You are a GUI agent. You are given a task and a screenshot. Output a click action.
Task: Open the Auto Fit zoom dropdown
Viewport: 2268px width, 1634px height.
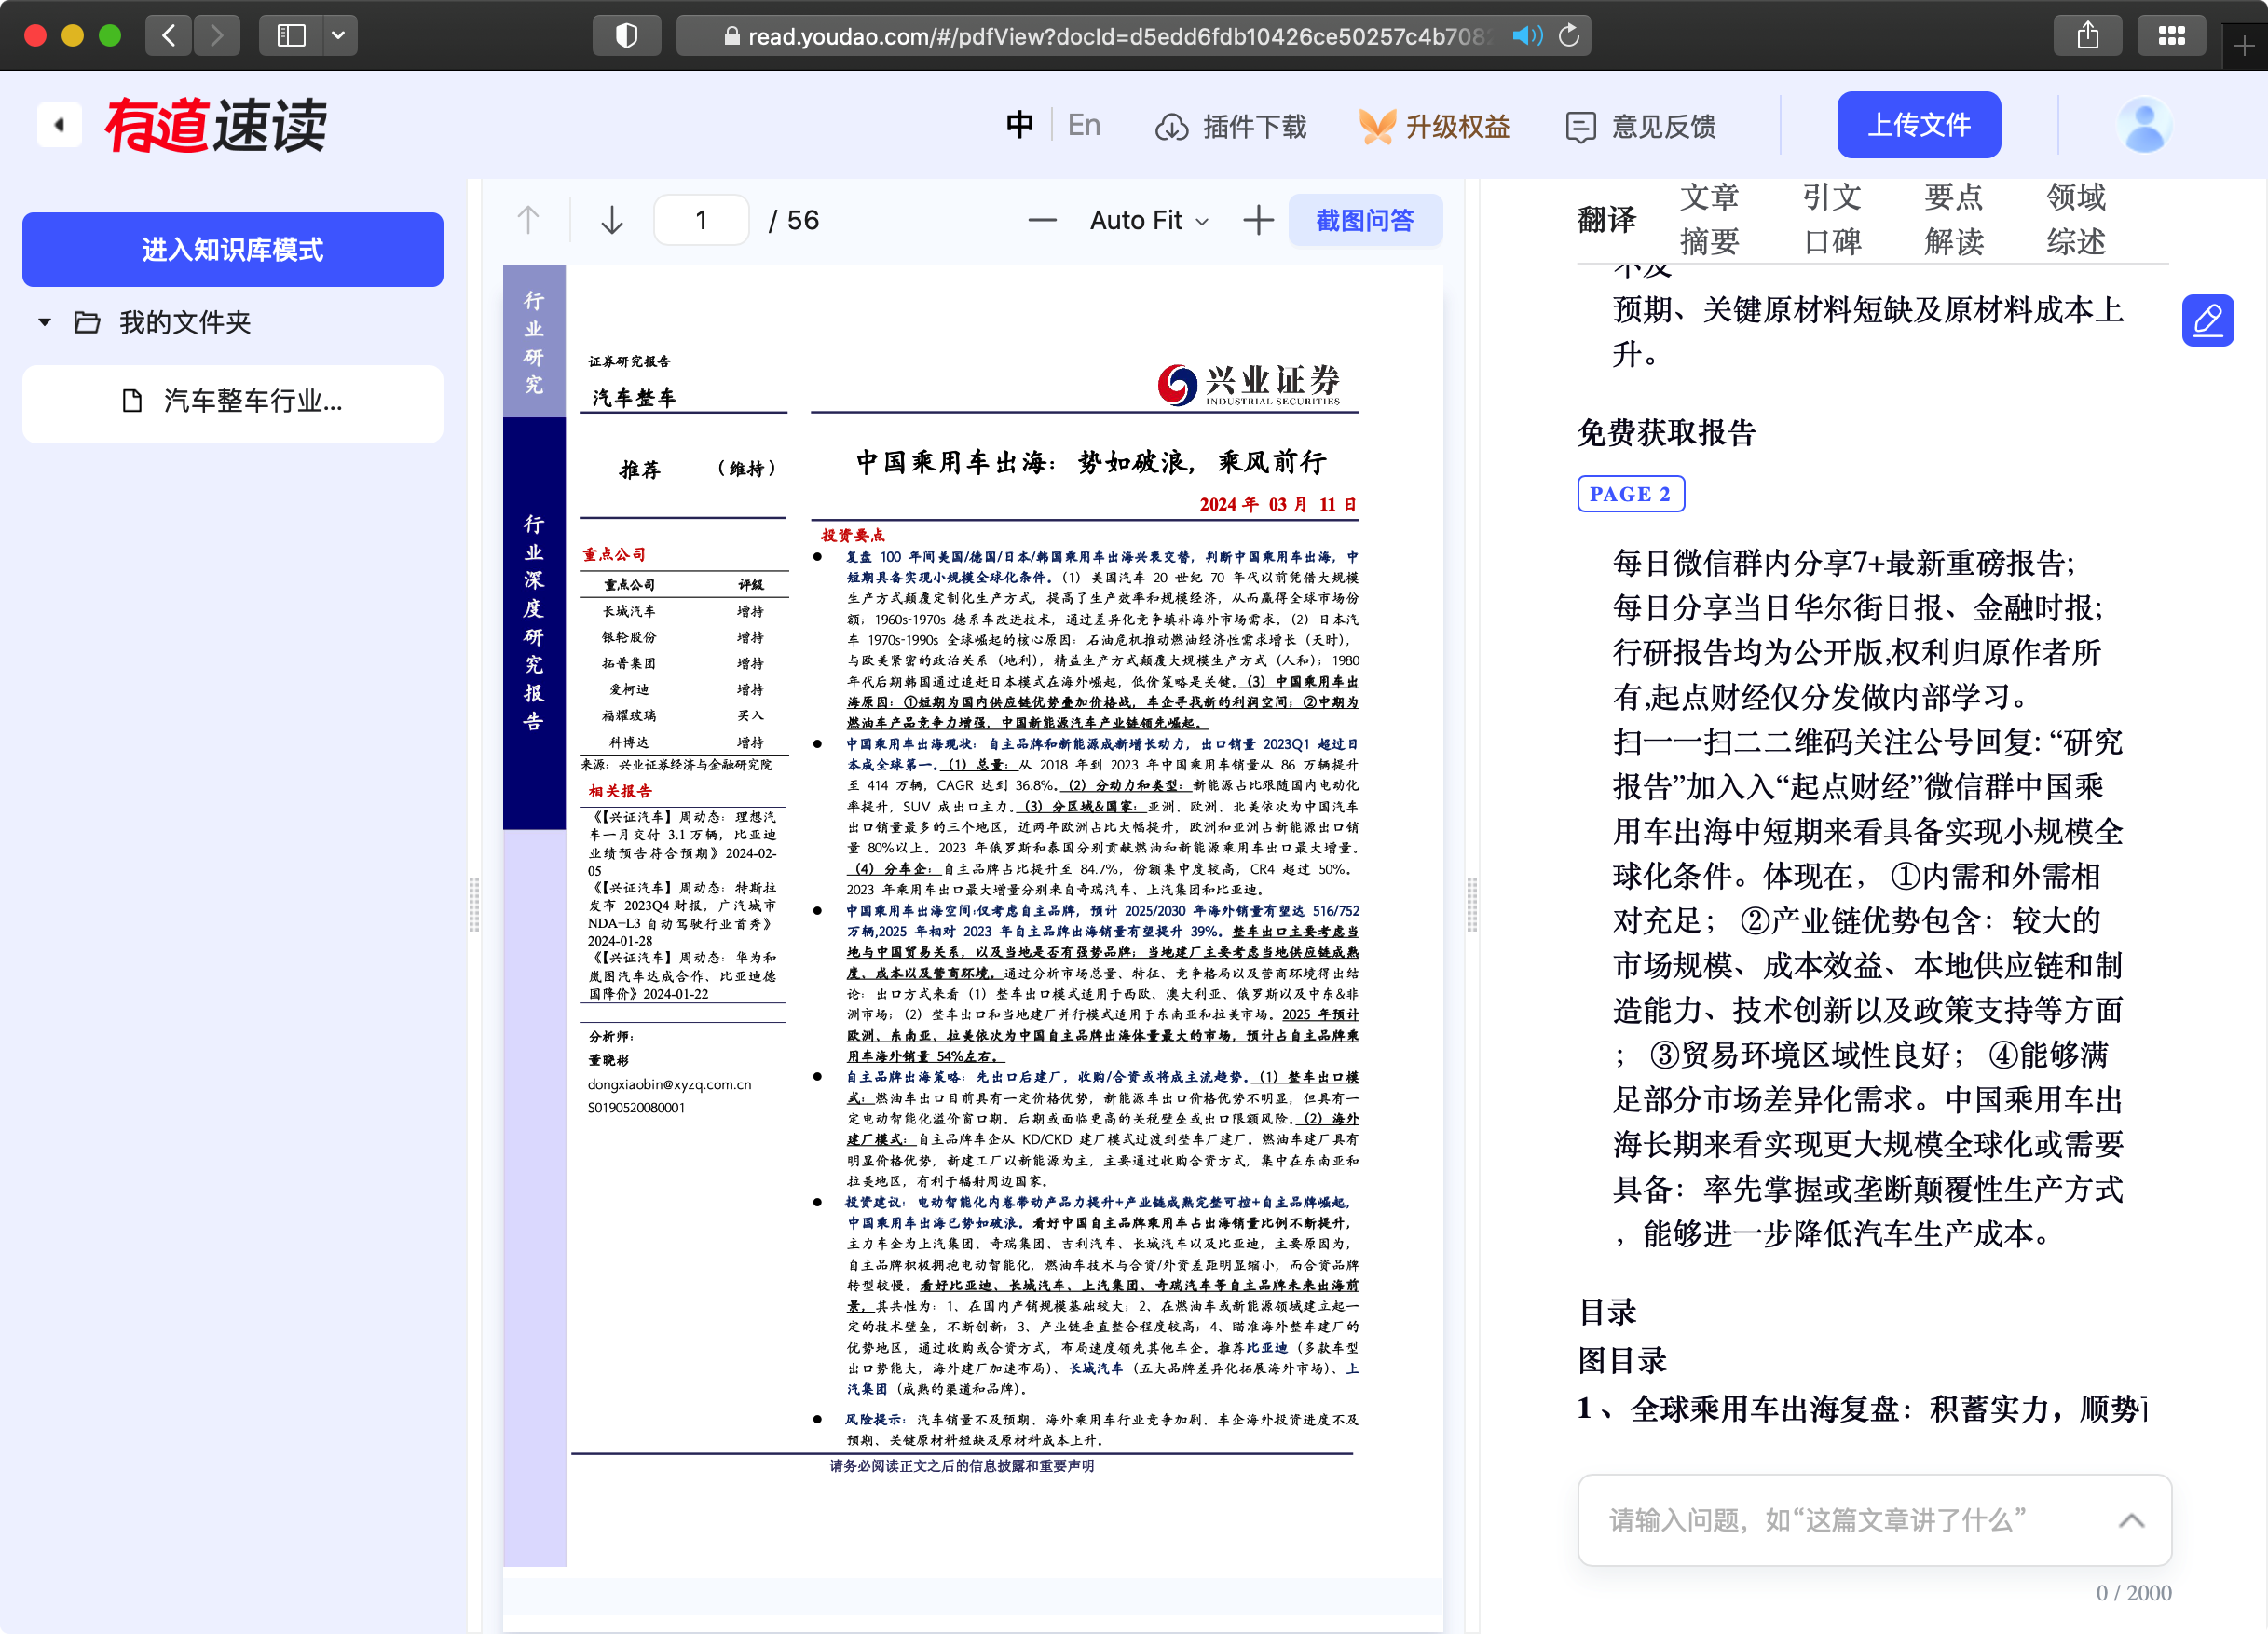1148,219
